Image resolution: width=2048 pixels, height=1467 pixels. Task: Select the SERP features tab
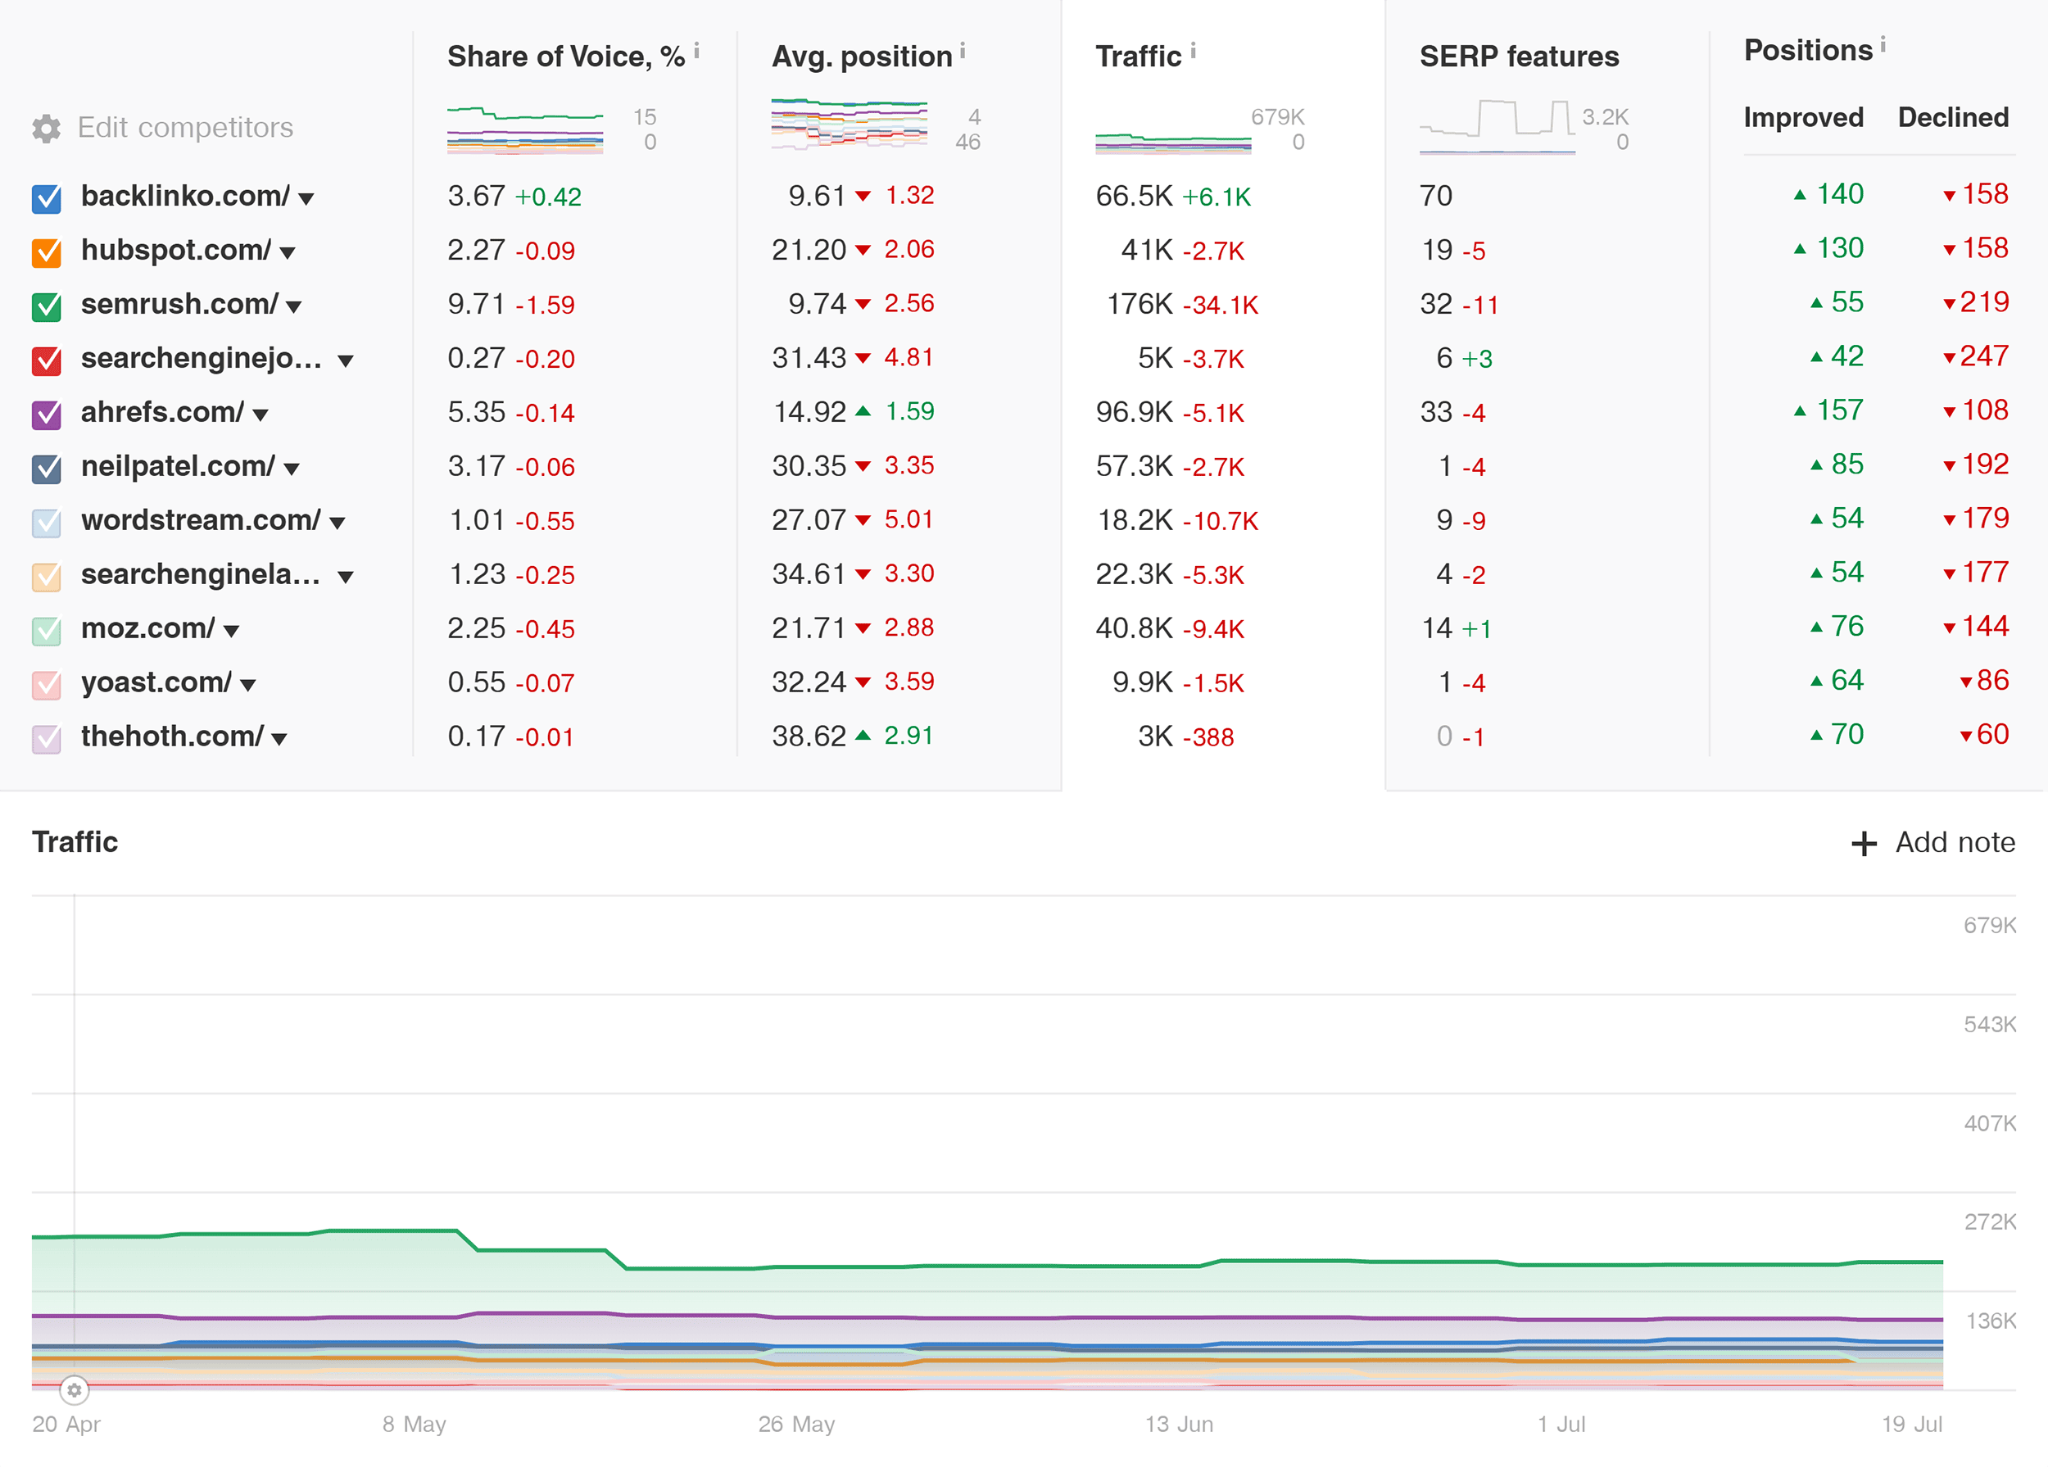click(1518, 57)
